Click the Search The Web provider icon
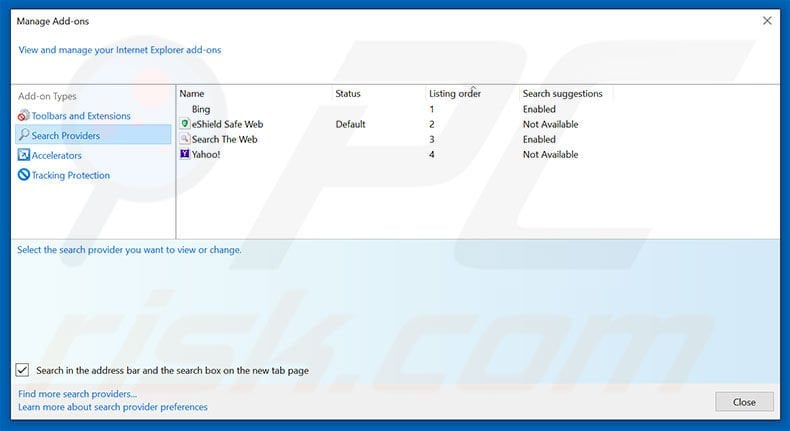The width and height of the screenshot is (790, 431). coord(185,139)
